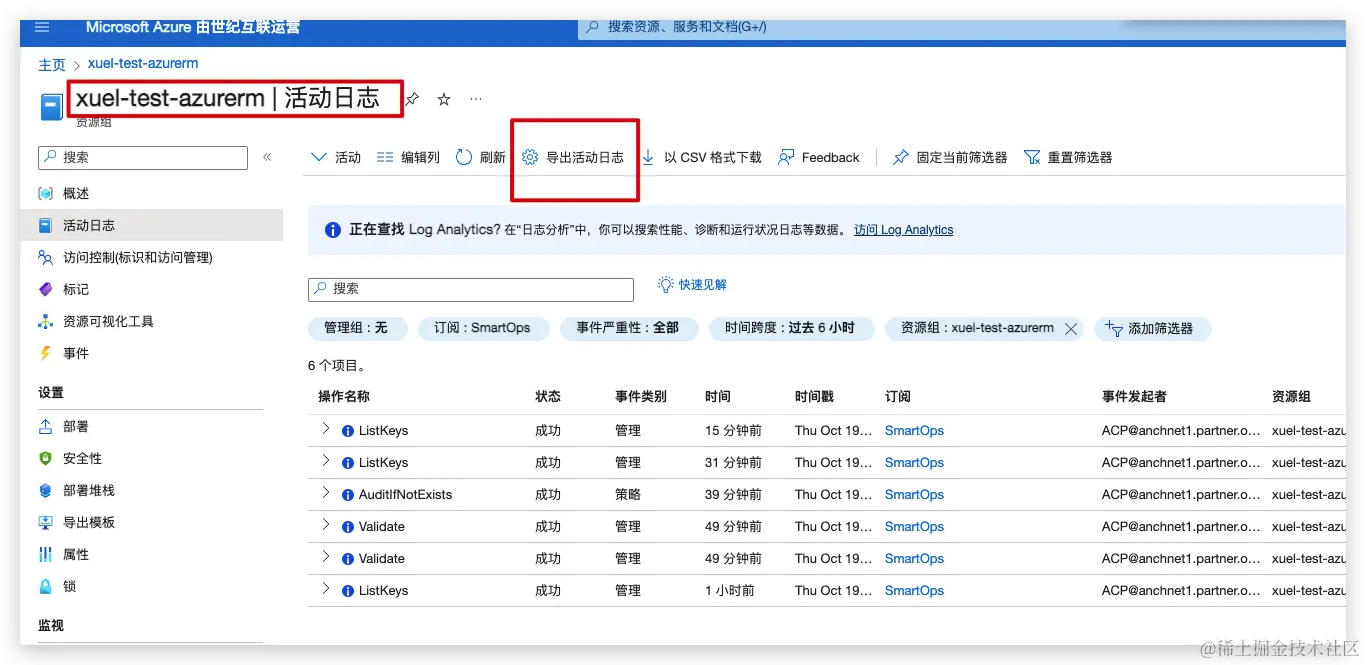Expand the ListKeys row from 31 minutes ago
Viewport: 1366px width, 665px height.
(x=325, y=461)
